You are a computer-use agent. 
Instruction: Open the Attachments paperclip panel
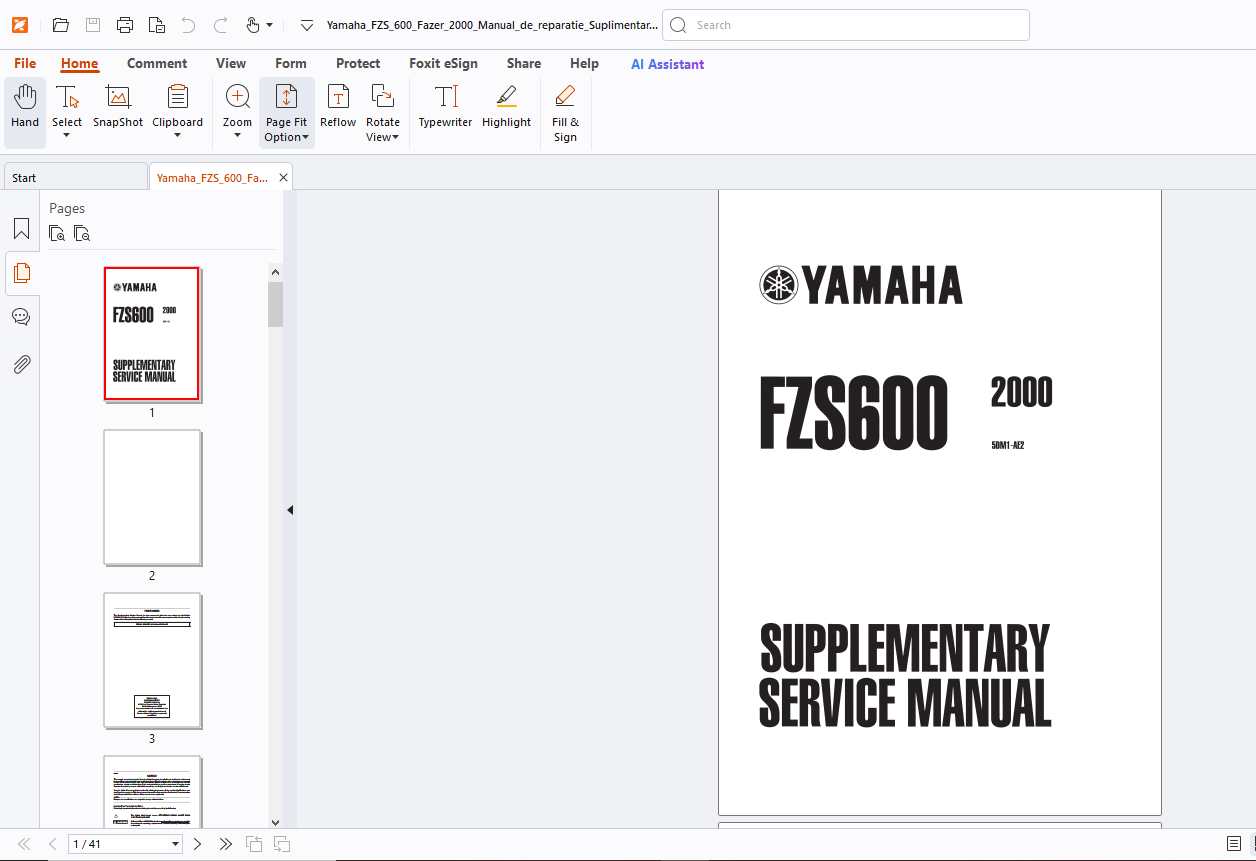point(21,364)
